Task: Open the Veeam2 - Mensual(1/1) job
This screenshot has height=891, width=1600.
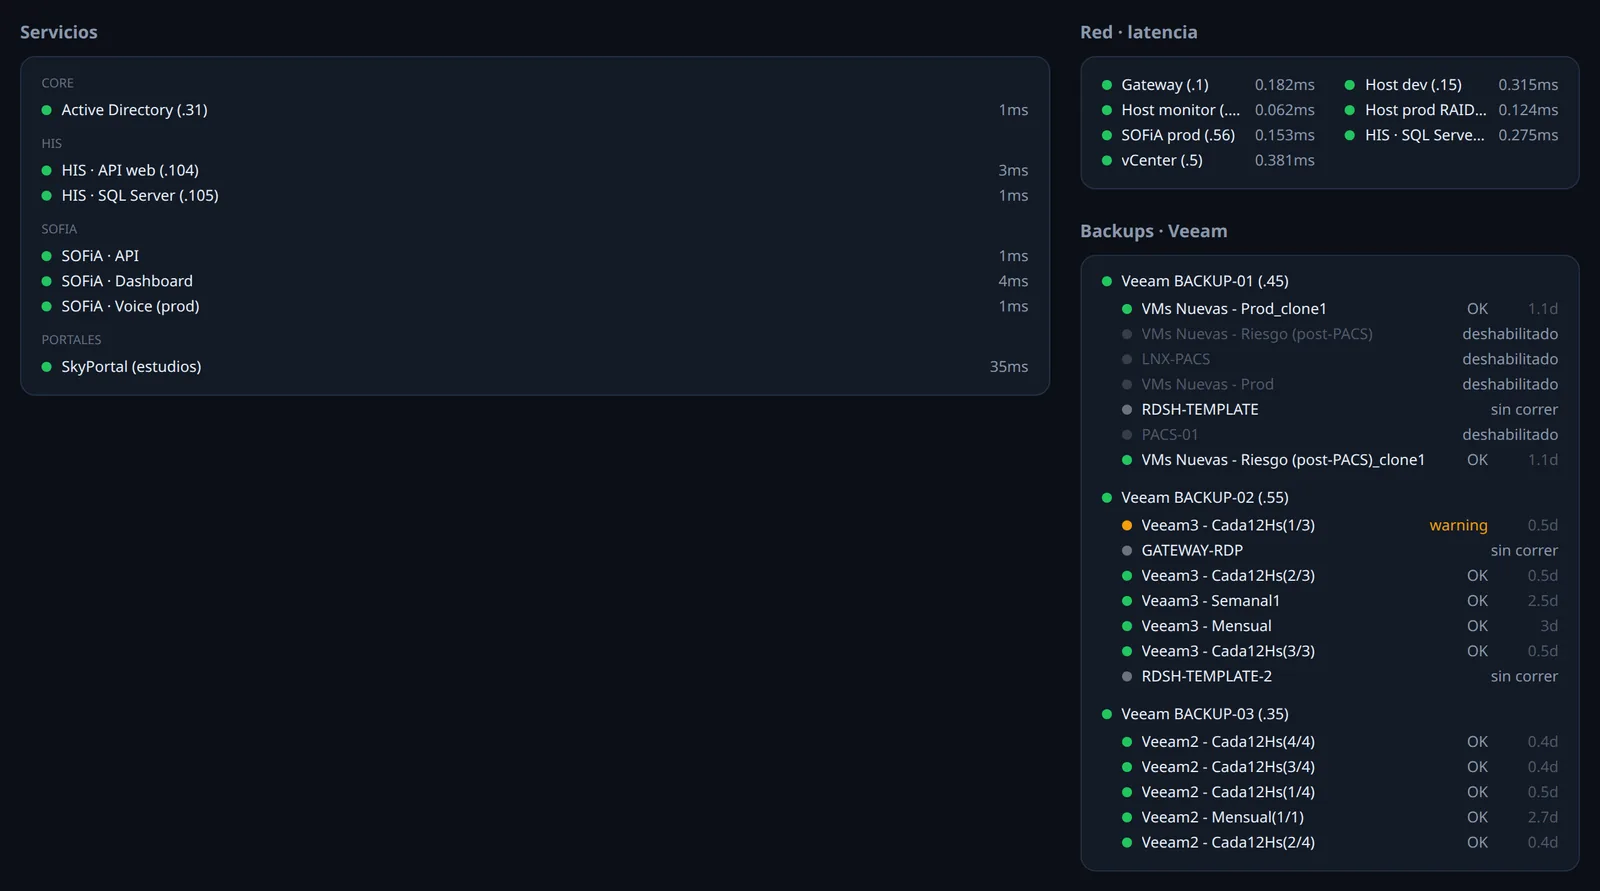Action: pyautogui.click(x=1340, y=817)
